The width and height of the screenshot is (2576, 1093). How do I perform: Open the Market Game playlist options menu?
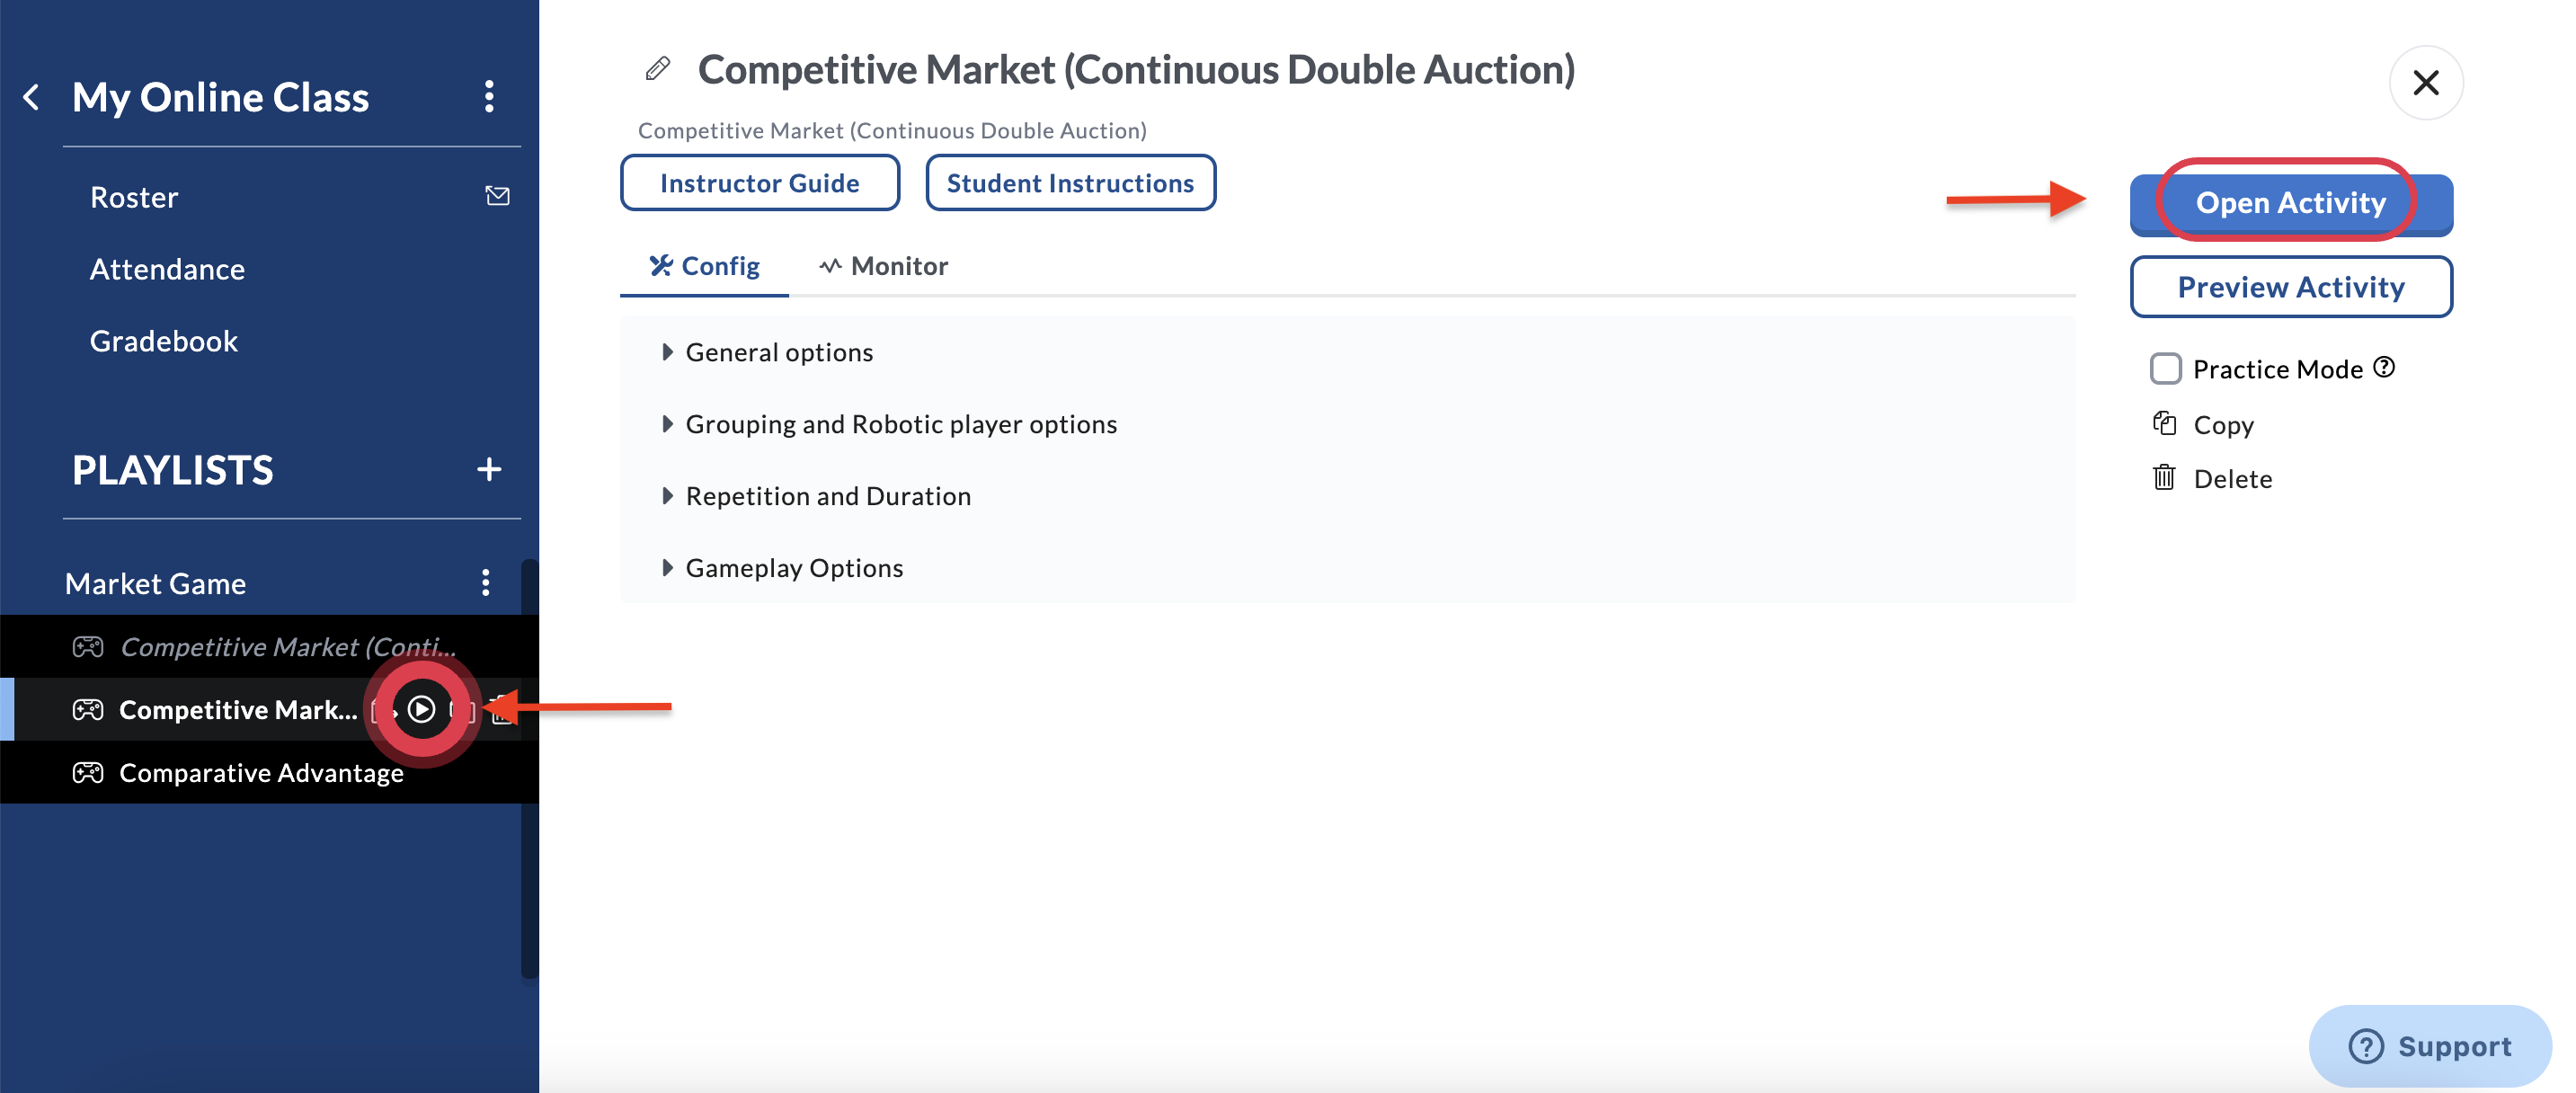click(x=486, y=583)
